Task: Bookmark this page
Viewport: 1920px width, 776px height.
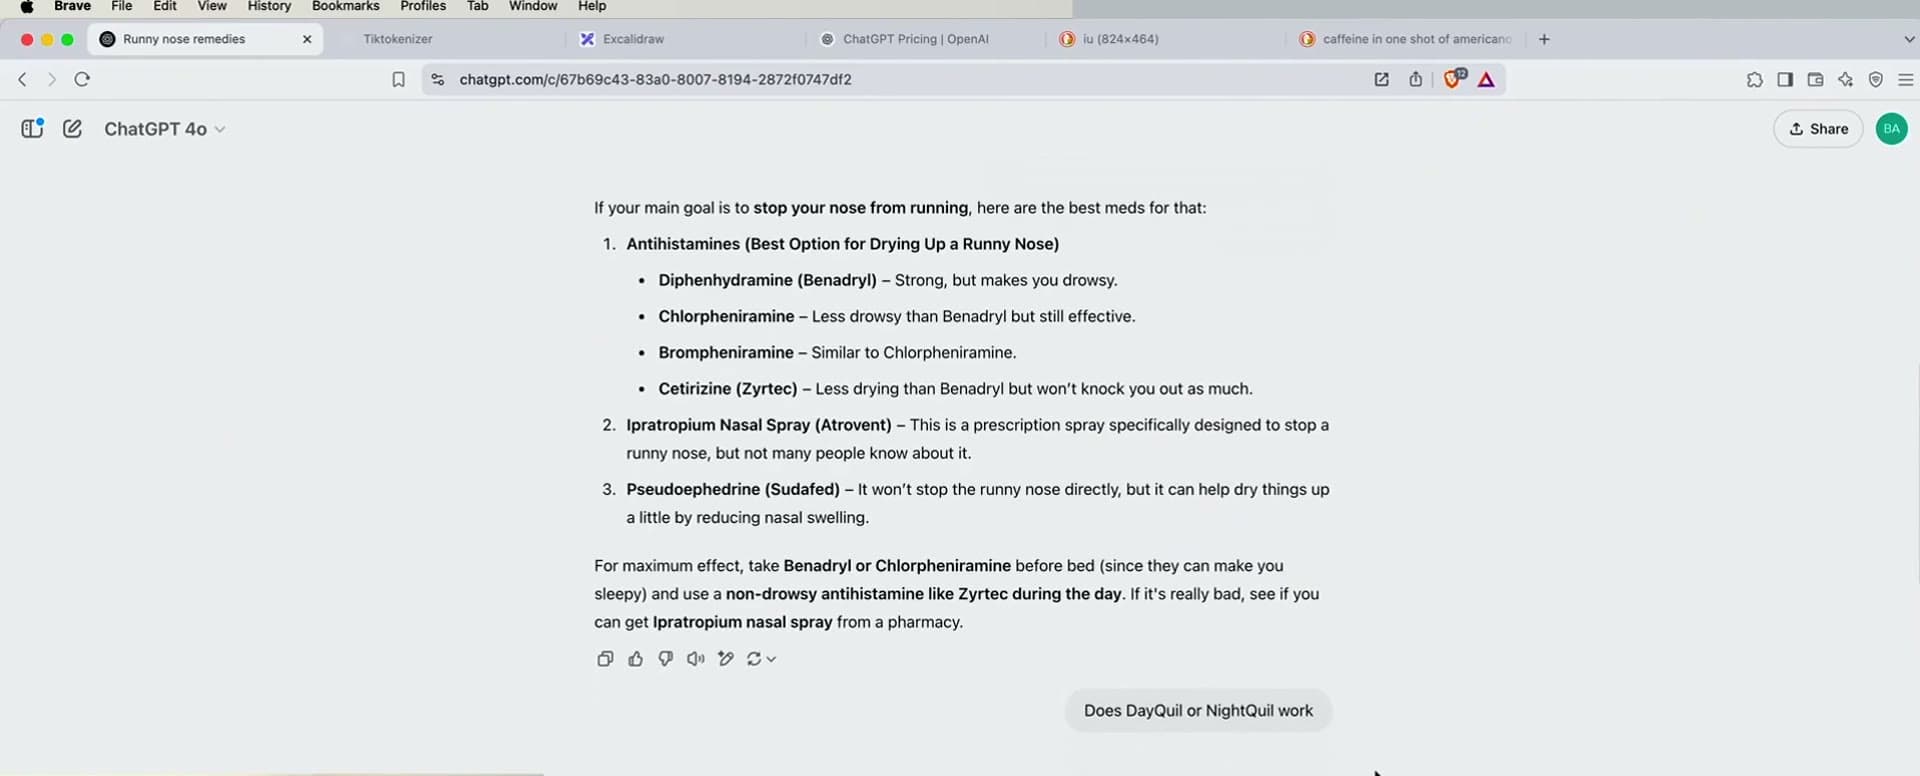Action: coord(398,79)
